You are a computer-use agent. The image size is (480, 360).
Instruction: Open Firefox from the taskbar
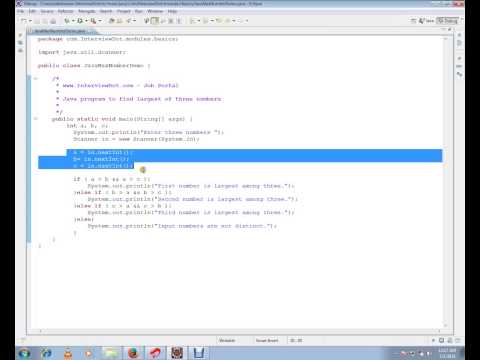pyautogui.click(x=133, y=353)
